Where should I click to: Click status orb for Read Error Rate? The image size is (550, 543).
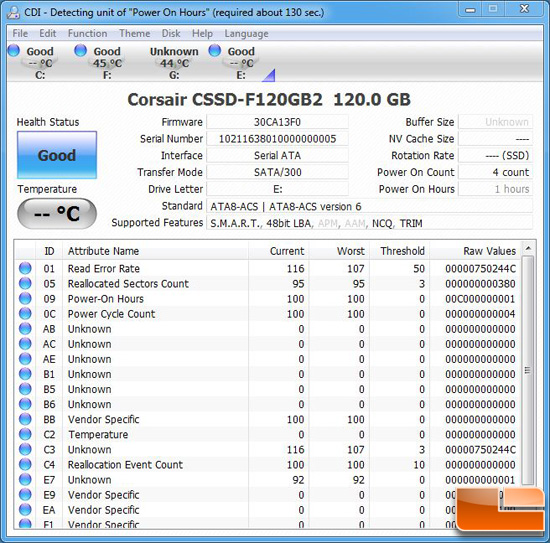(x=25, y=268)
